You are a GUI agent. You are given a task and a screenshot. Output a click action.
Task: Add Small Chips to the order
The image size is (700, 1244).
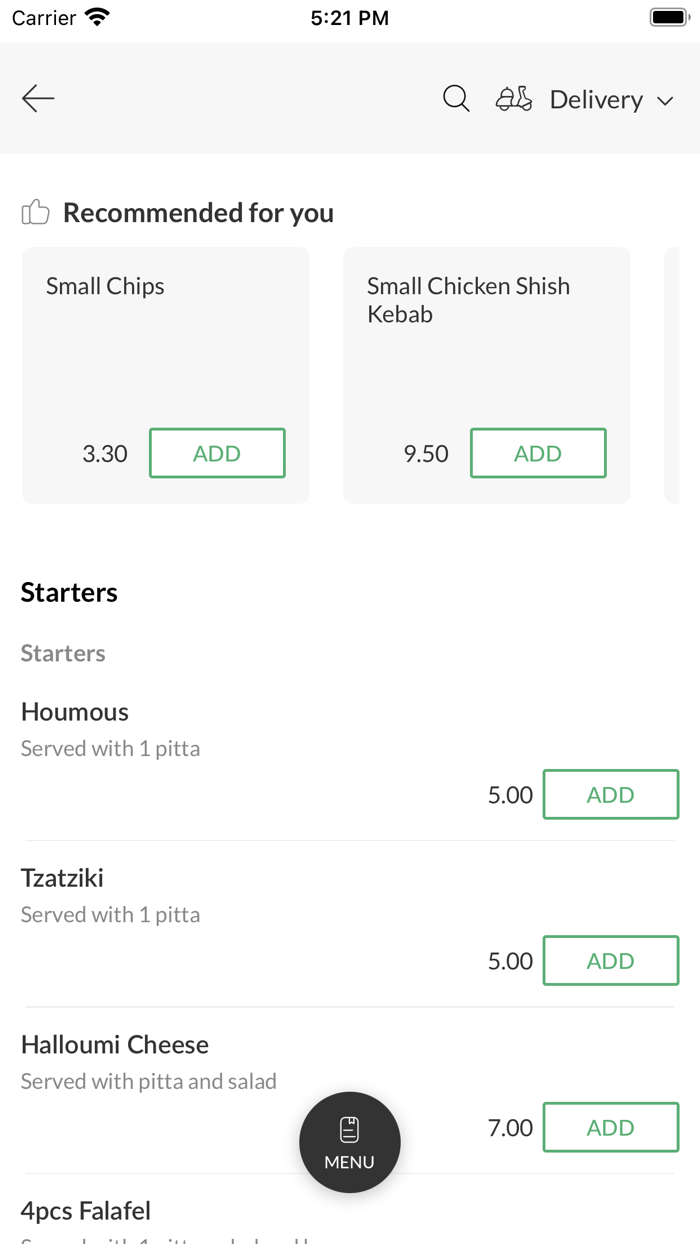pos(217,452)
